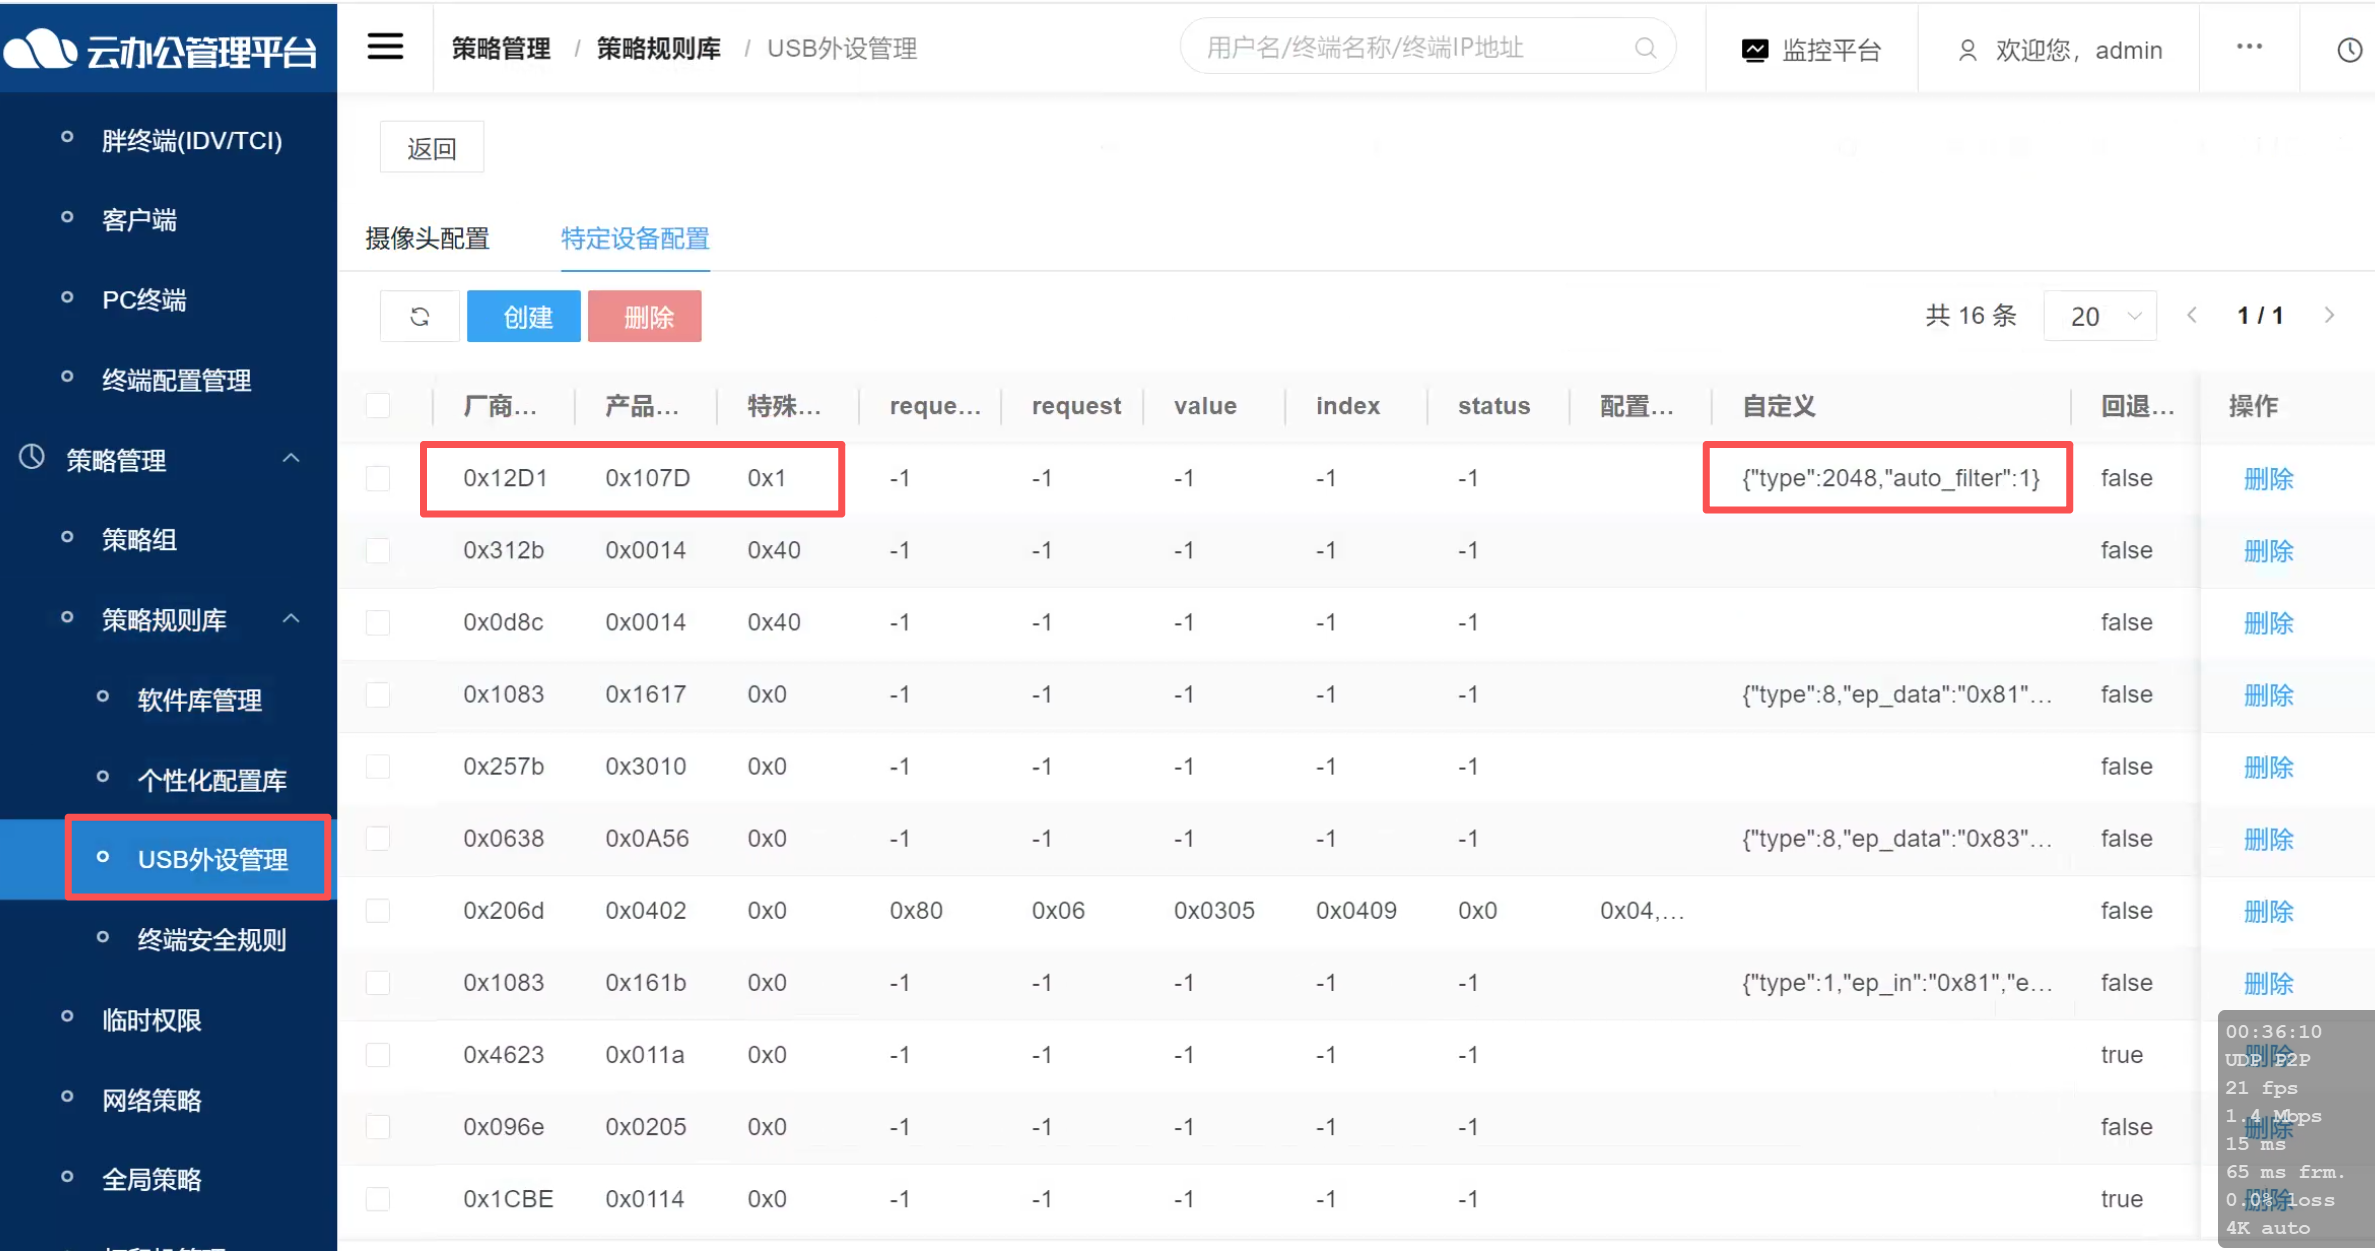This screenshot has width=2375, height=1251.
Task: Delete the 0x0d8c row via 删除 link
Action: [2268, 623]
